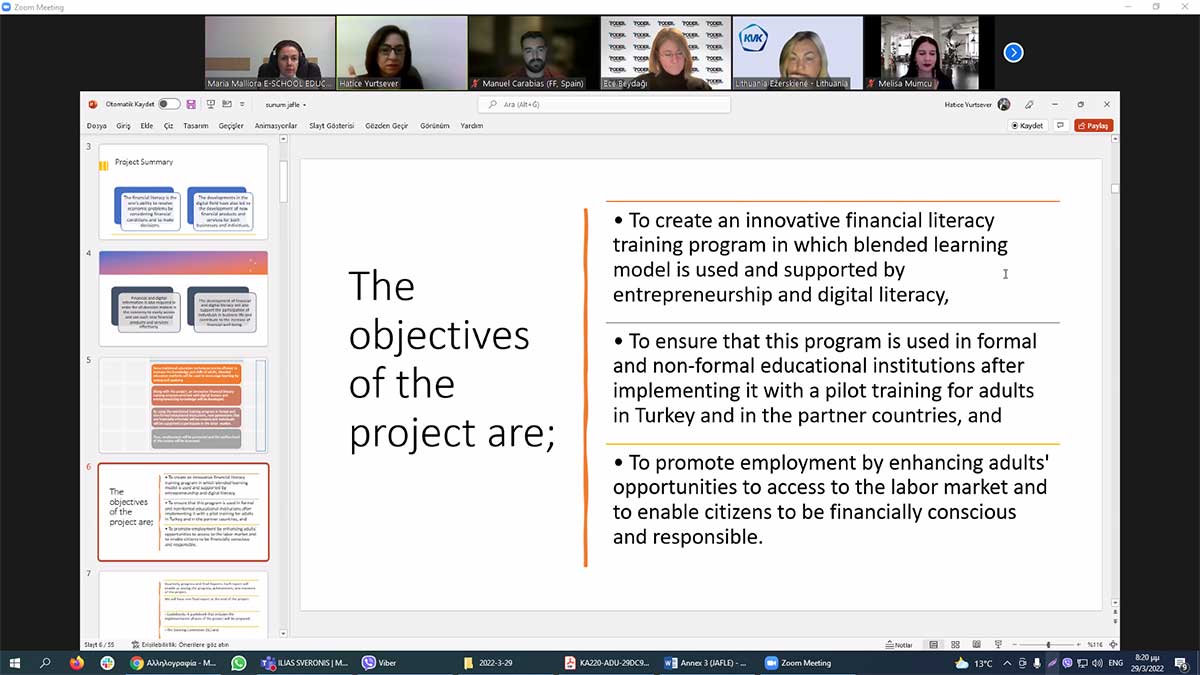Start slideshow from beginning icon in quick access
The height and width of the screenshot is (675, 1200).
pyautogui.click(x=211, y=104)
